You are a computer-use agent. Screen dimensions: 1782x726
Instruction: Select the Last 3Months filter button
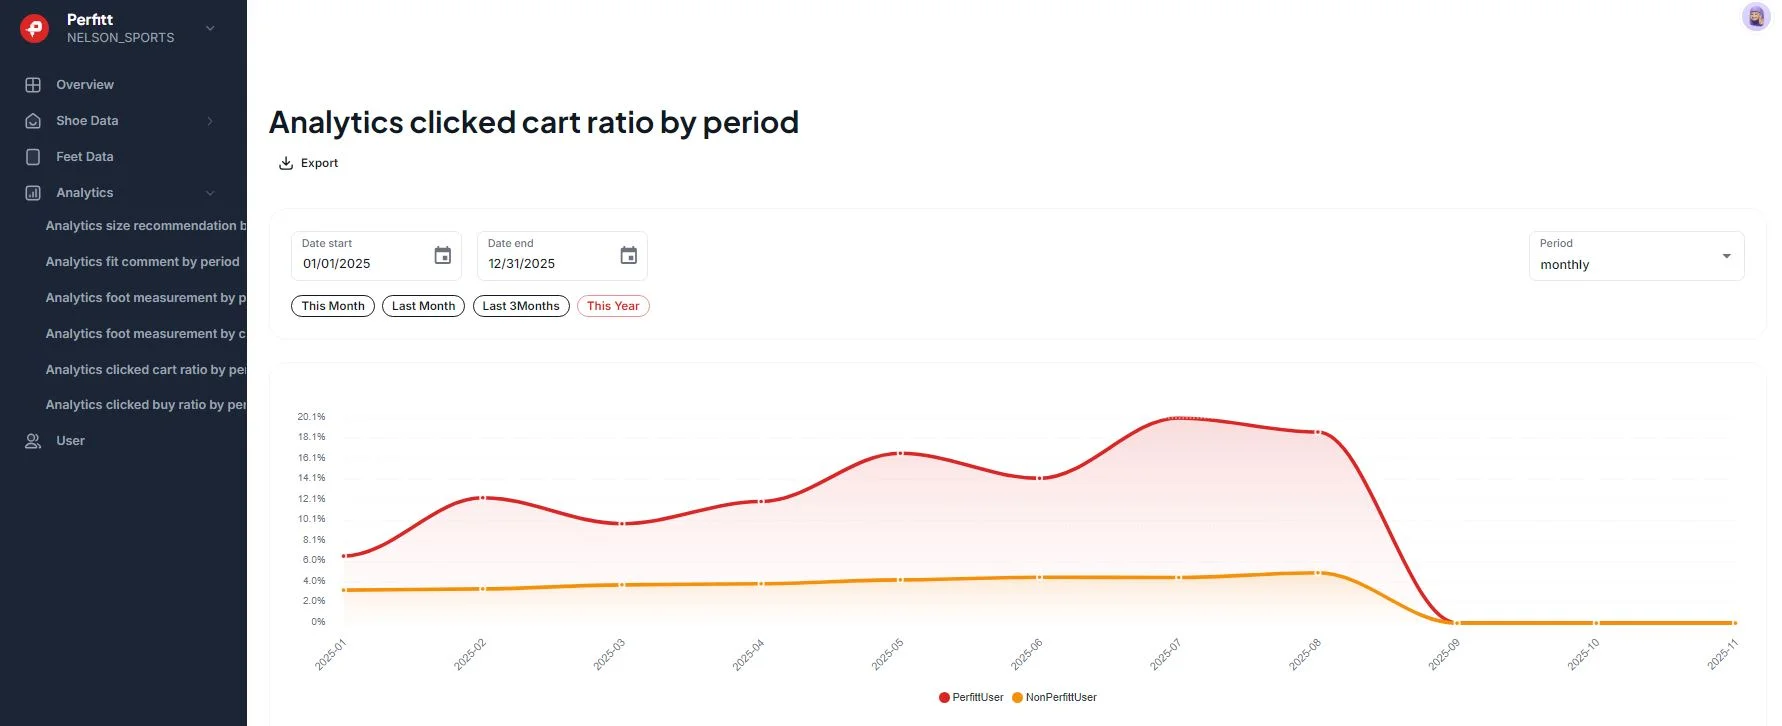coord(521,306)
